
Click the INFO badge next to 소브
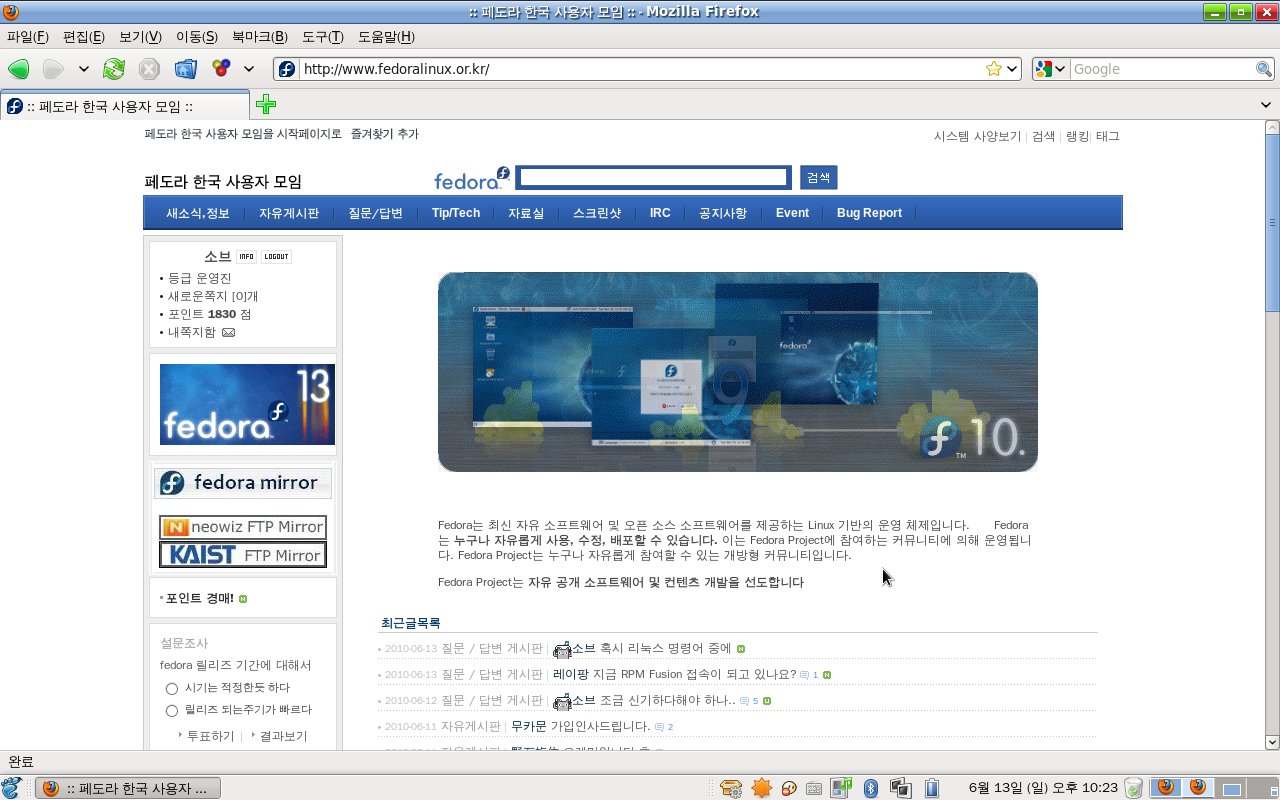pyautogui.click(x=246, y=257)
